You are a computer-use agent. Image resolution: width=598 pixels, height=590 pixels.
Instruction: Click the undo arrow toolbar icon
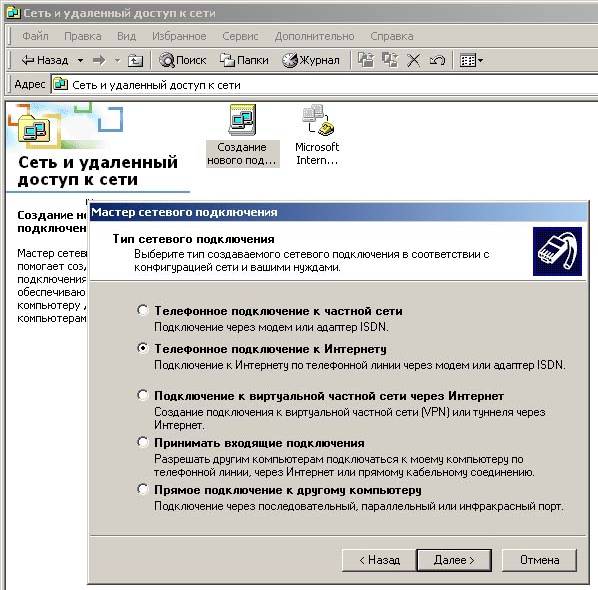click(437, 60)
